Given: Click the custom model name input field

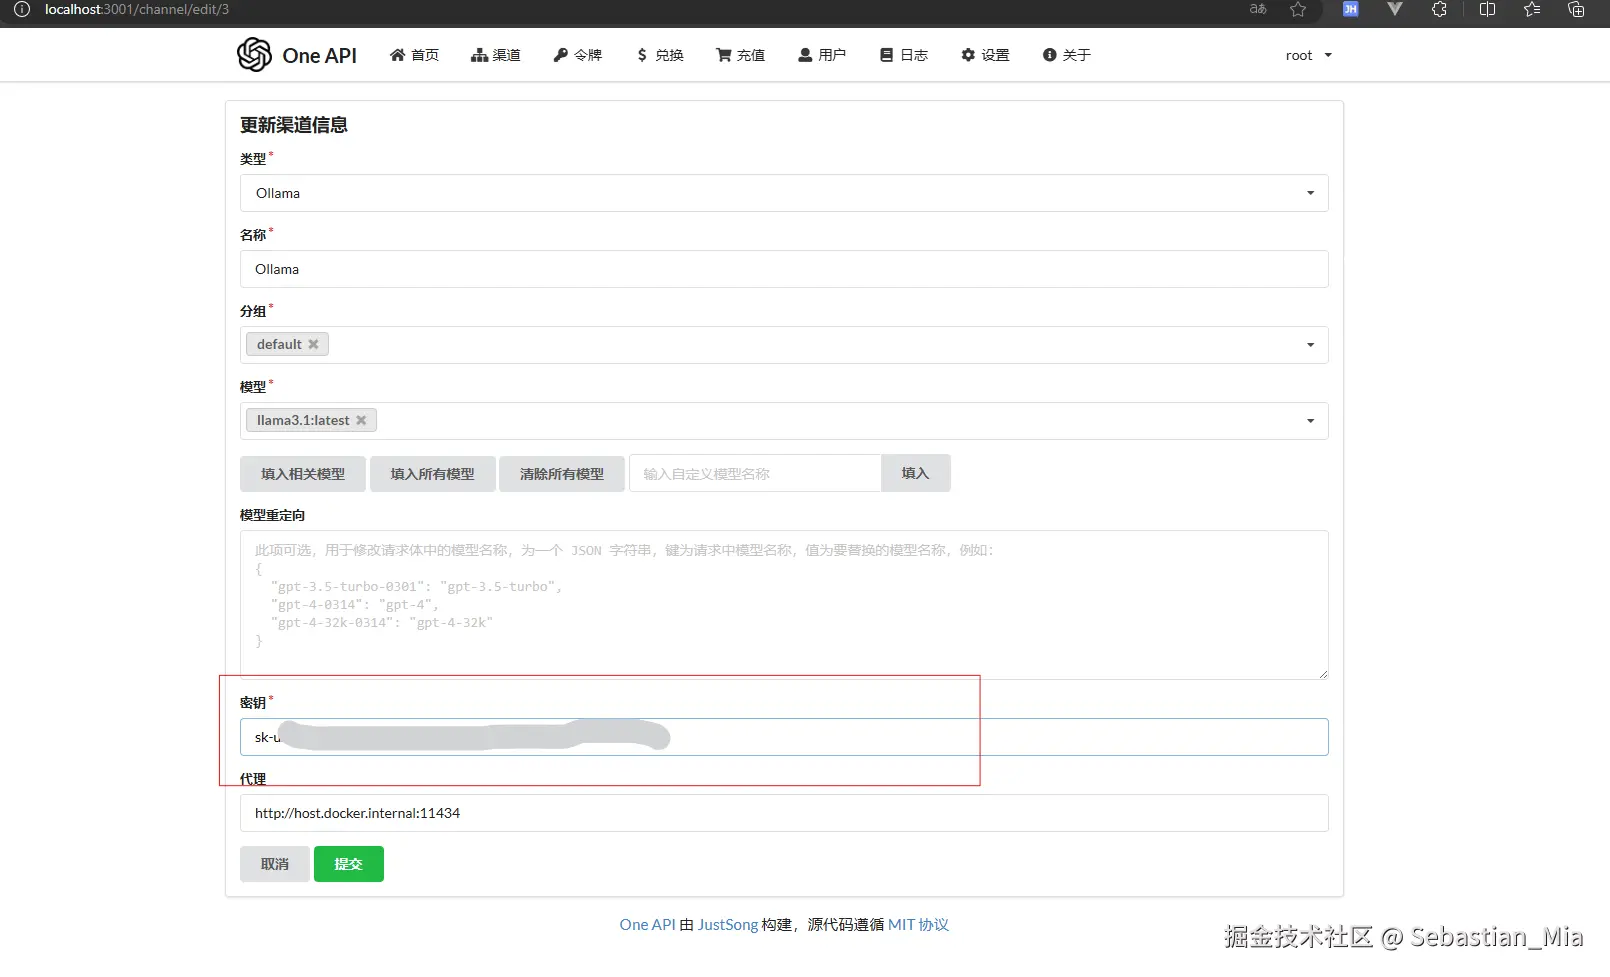Looking at the screenshot, I should [x=755, y=473].
